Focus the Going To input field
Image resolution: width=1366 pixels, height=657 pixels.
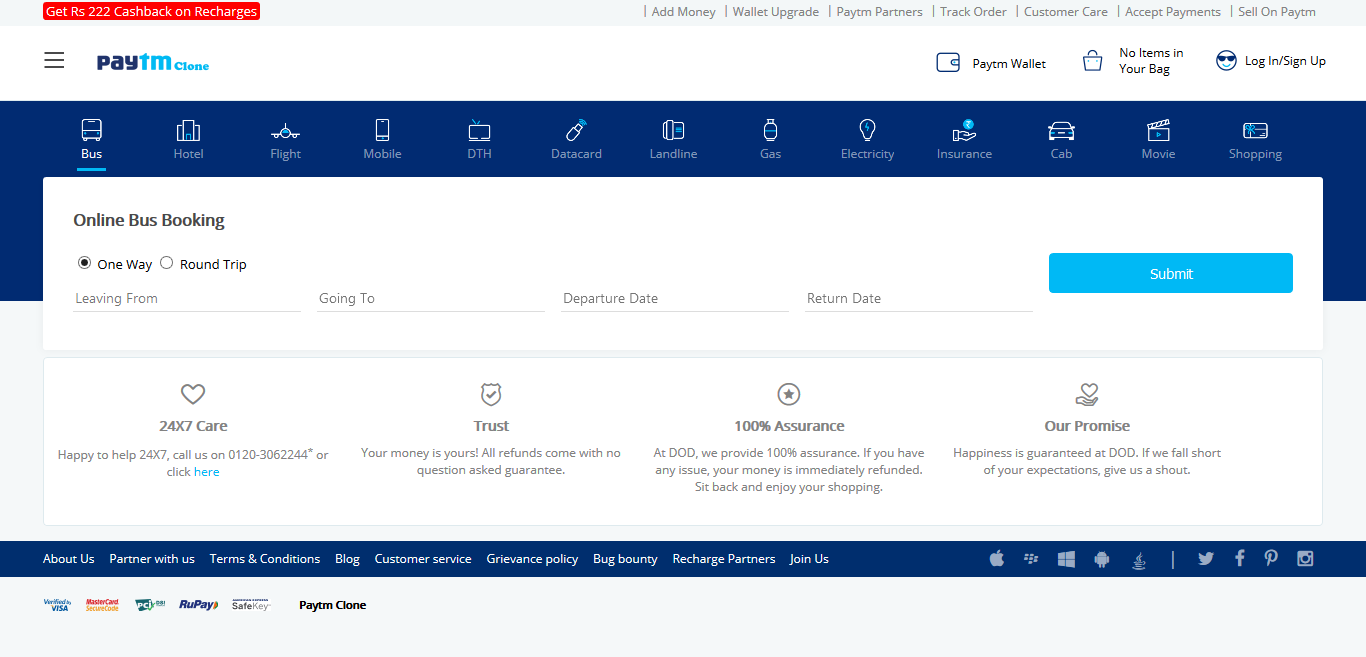pyautogui.click(x=431, y=298)
